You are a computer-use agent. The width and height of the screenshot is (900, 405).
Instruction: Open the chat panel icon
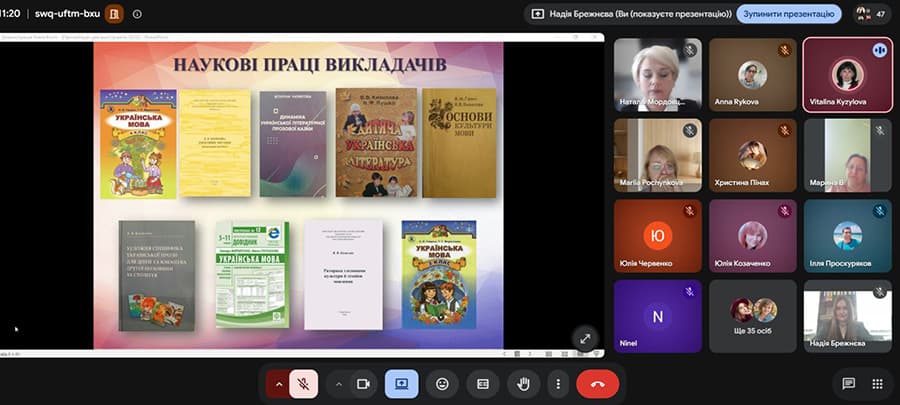click(x=849, y=384)
